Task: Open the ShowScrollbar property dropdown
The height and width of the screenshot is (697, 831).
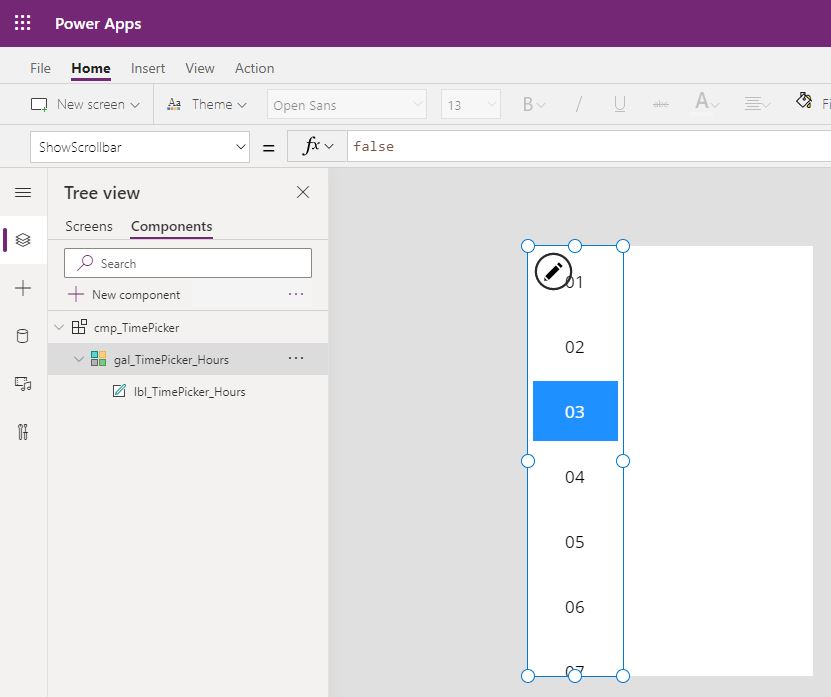Action: [x=140, y=147]
